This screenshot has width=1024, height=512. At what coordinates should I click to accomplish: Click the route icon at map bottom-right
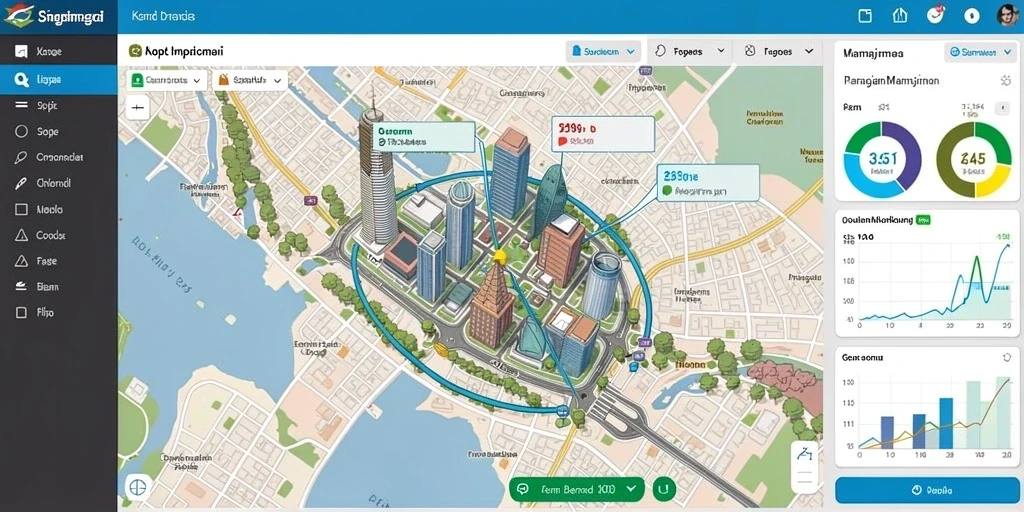pos(806,455)
